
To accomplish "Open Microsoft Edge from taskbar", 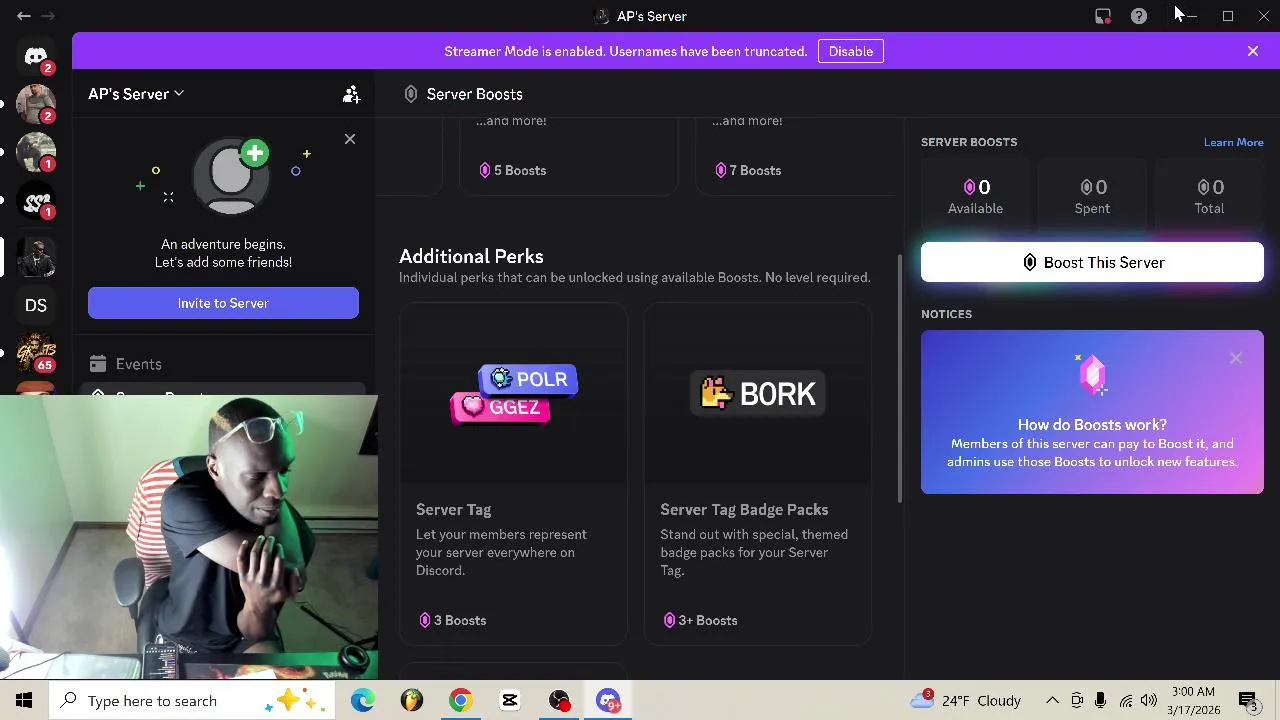I will (x=362, y=700).
